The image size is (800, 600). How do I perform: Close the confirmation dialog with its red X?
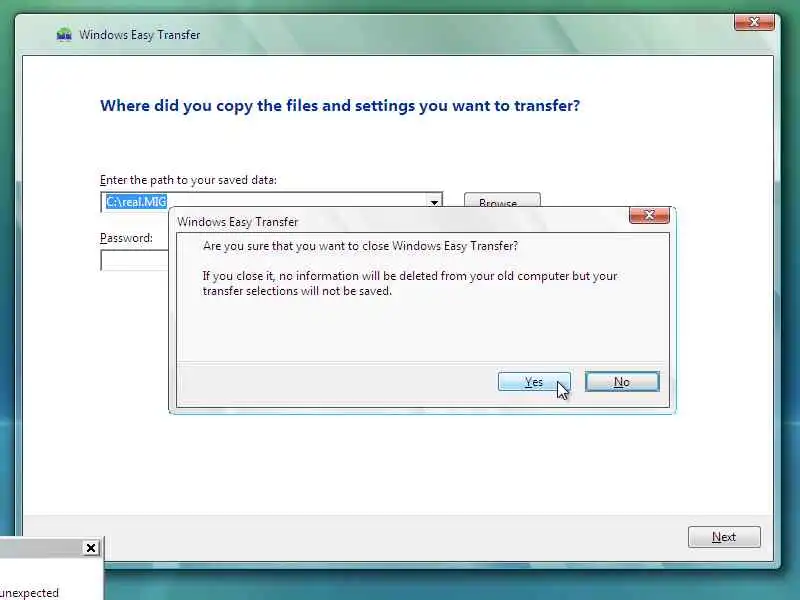tap(649, 215)
